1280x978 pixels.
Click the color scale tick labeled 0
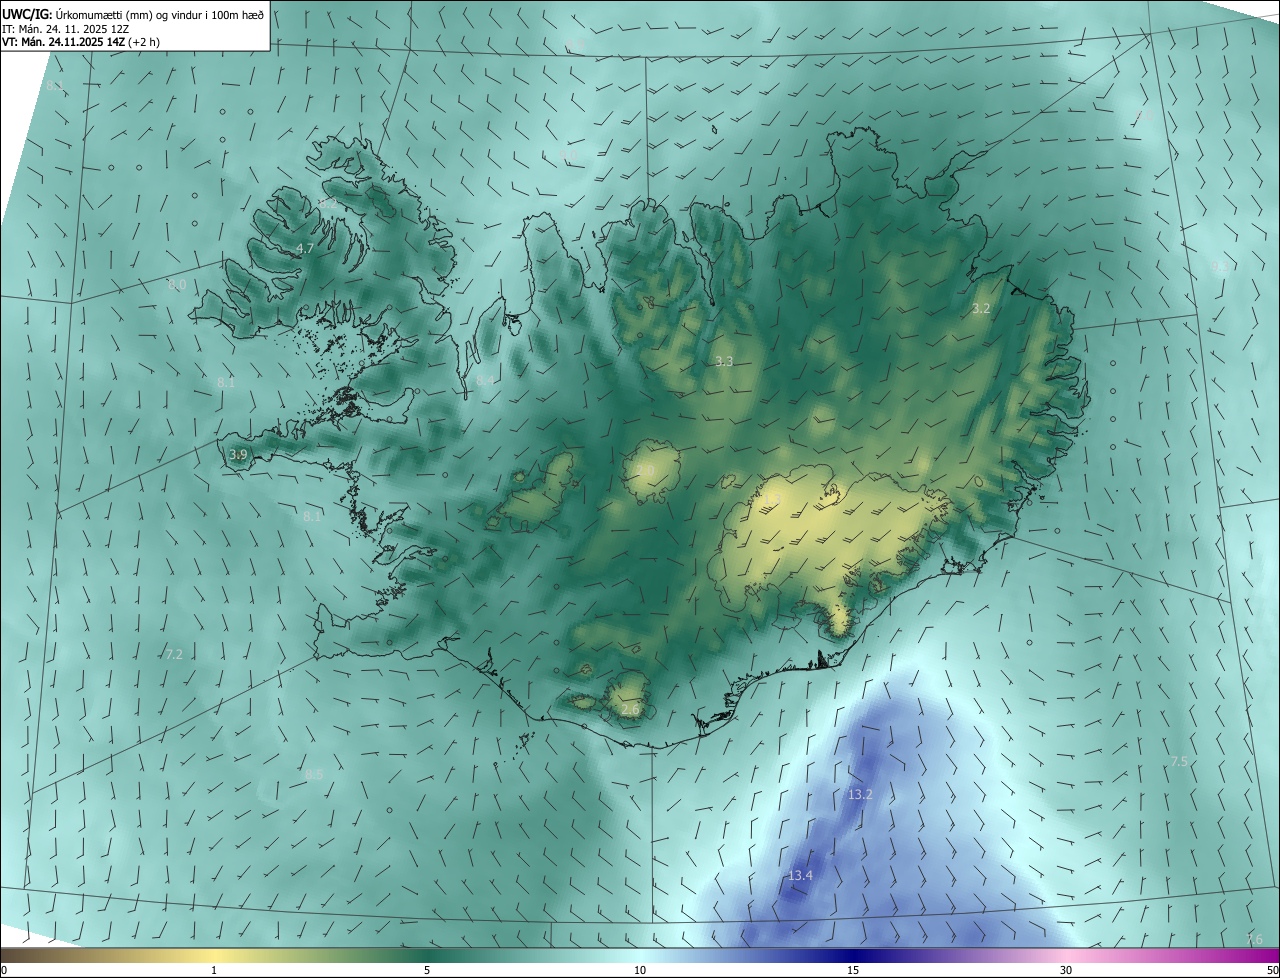(4, 970)
